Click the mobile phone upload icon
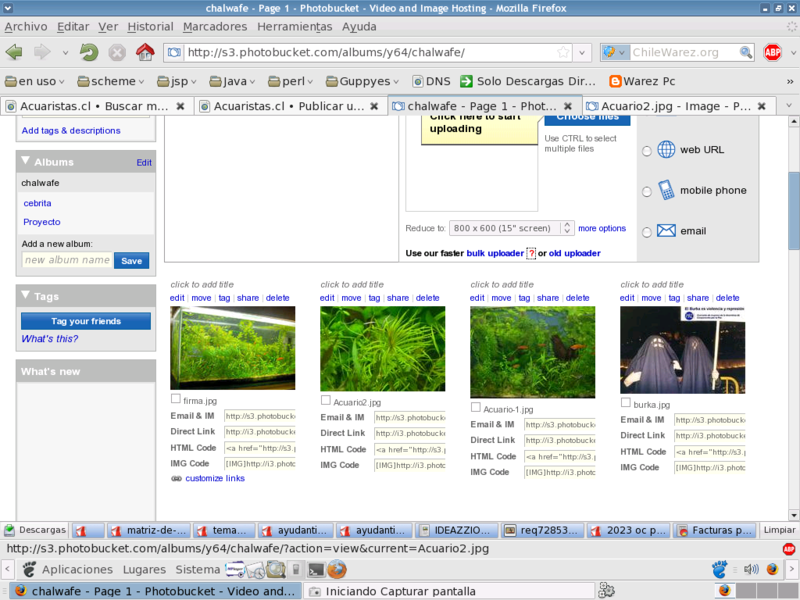This screenshot has height=600, width=800. (x=666, y=190)
